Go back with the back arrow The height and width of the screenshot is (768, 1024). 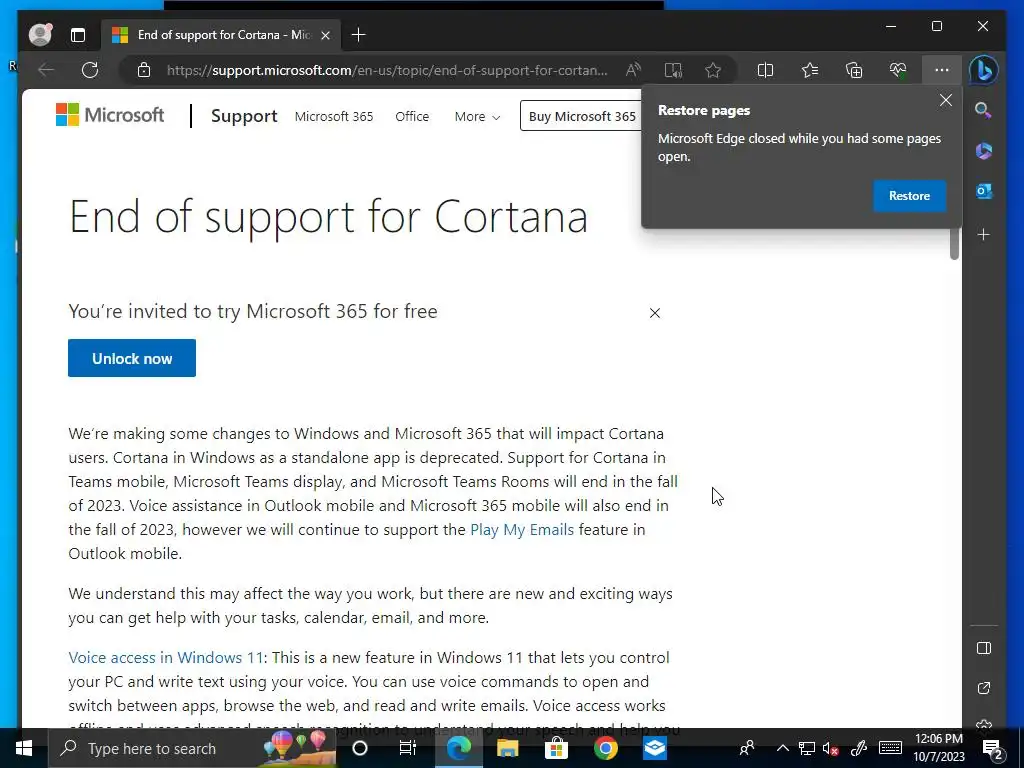click(46, 70)
